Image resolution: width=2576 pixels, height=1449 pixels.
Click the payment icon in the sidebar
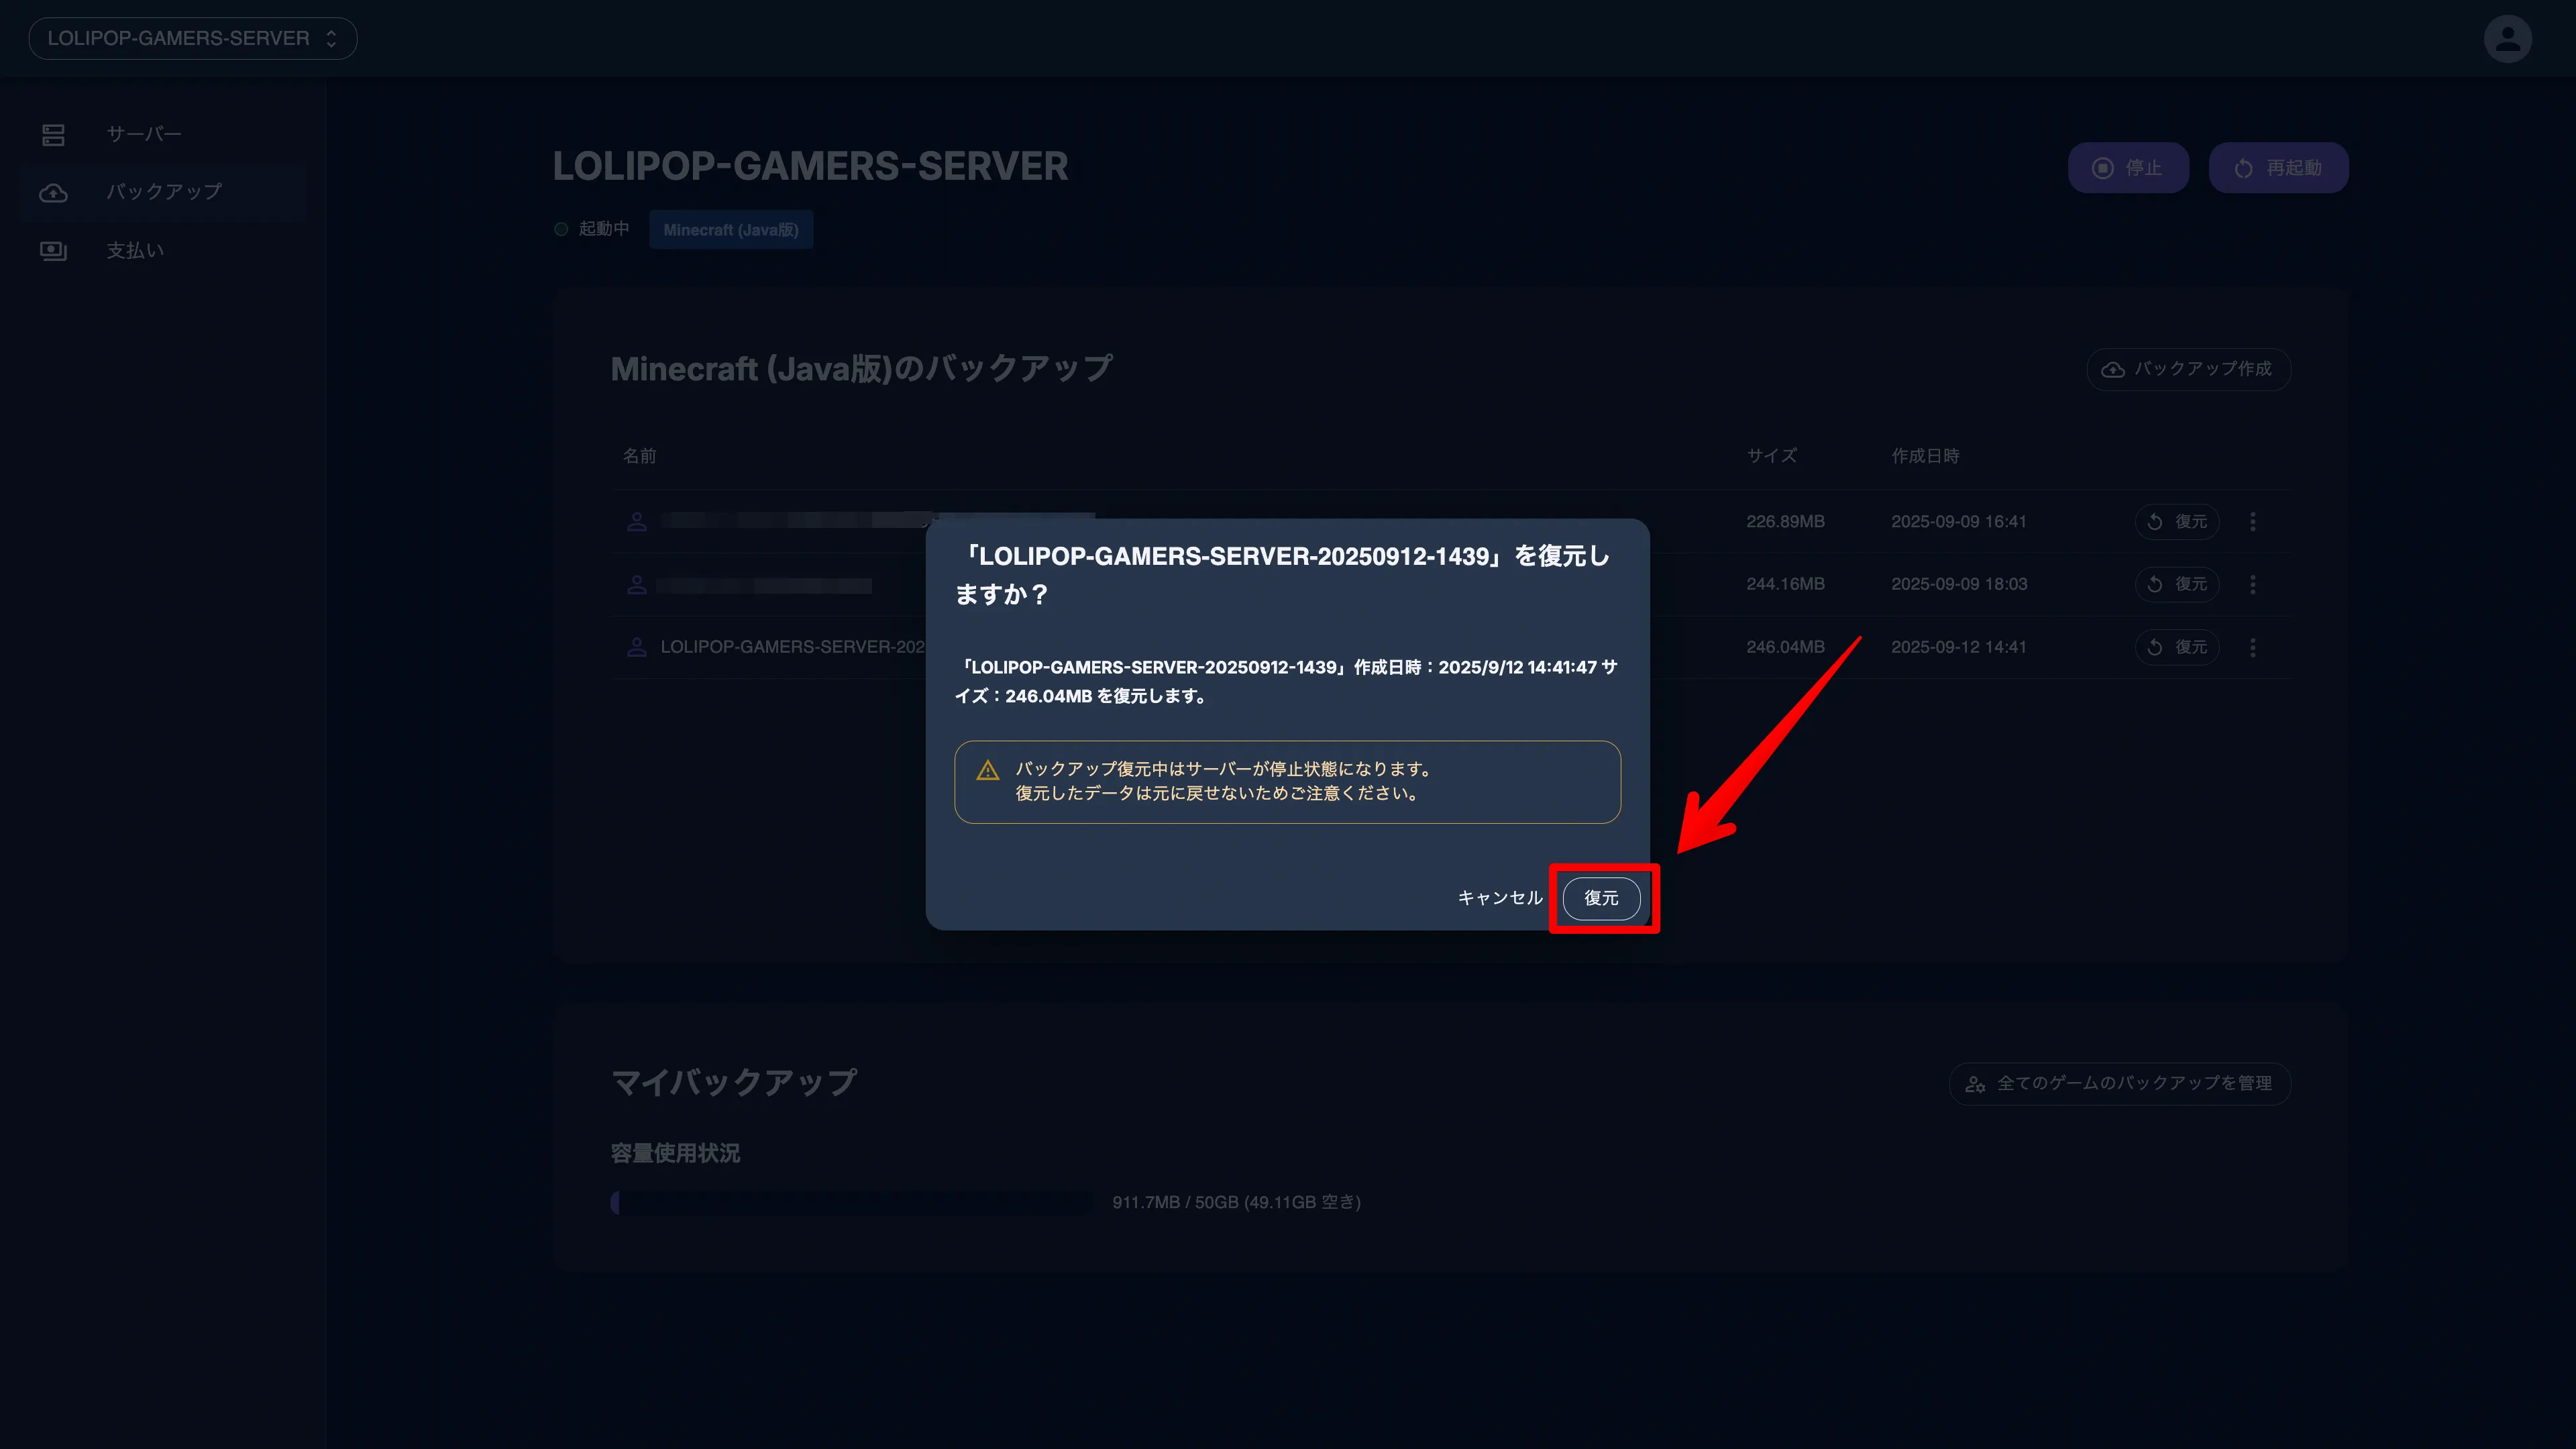click(54, 250)
